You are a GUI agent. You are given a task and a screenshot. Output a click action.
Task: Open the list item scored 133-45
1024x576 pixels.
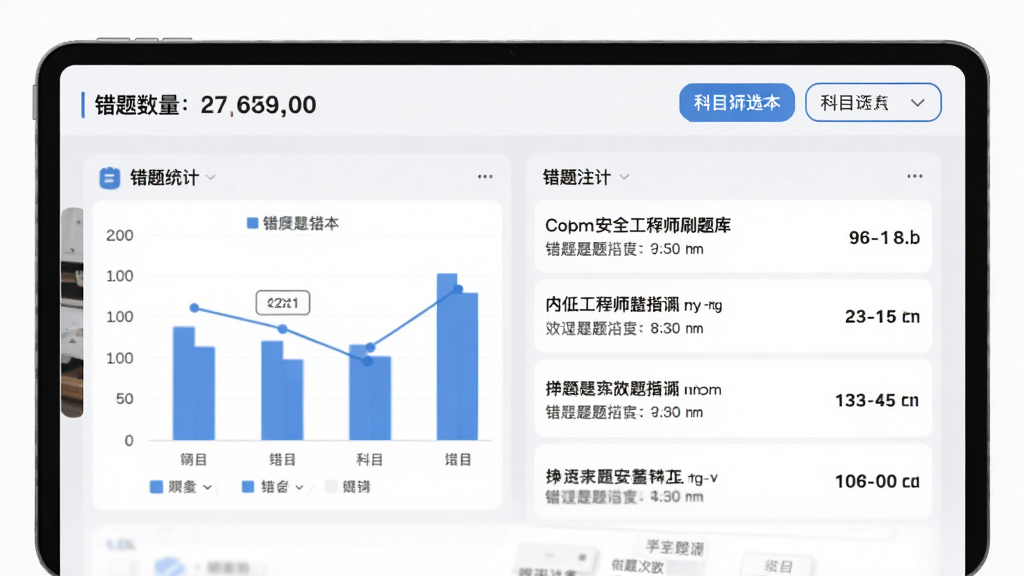tap(733, 399)
